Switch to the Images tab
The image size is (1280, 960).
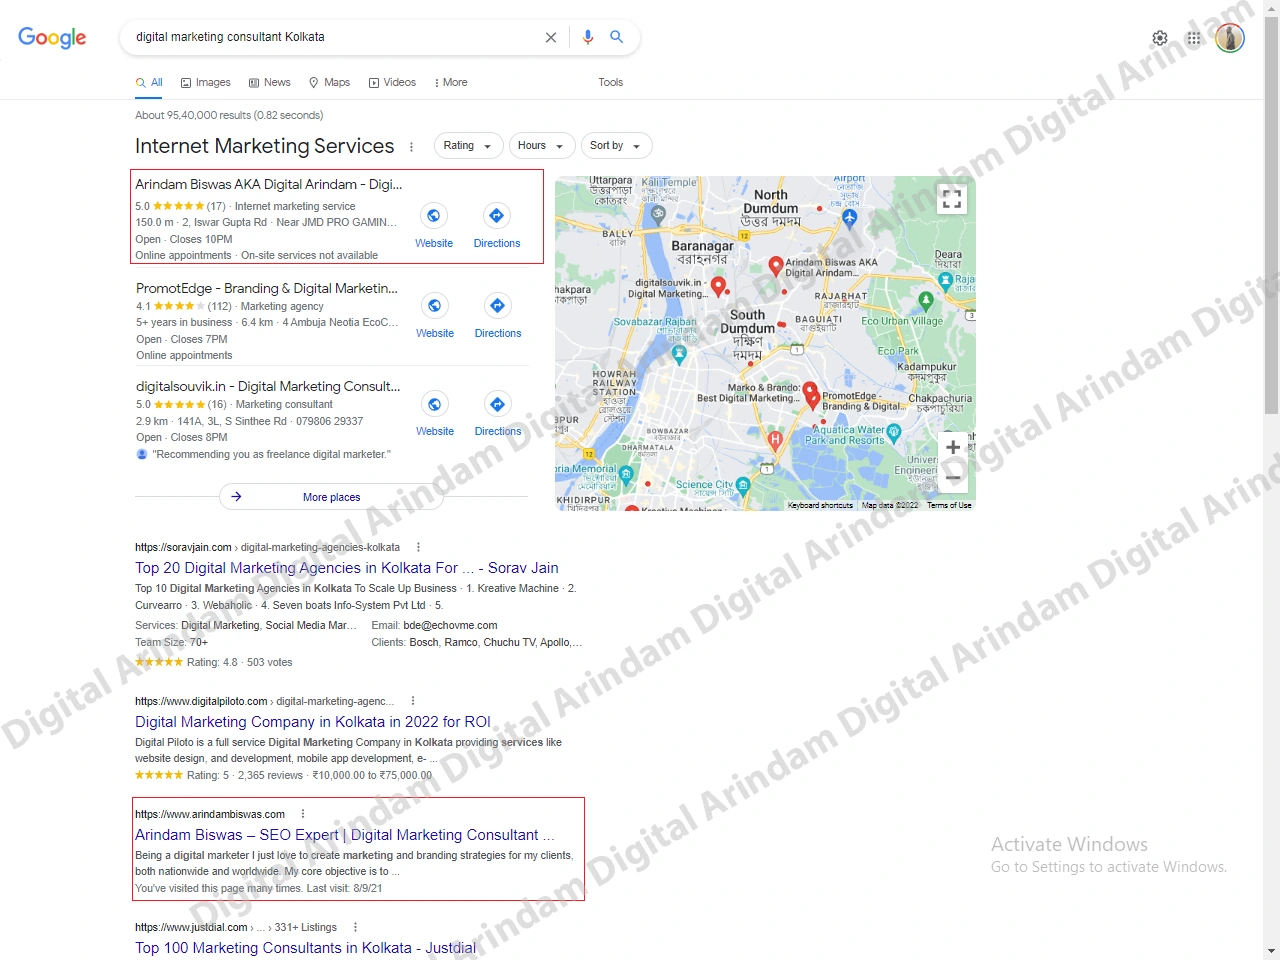click(x=205, y=82)
